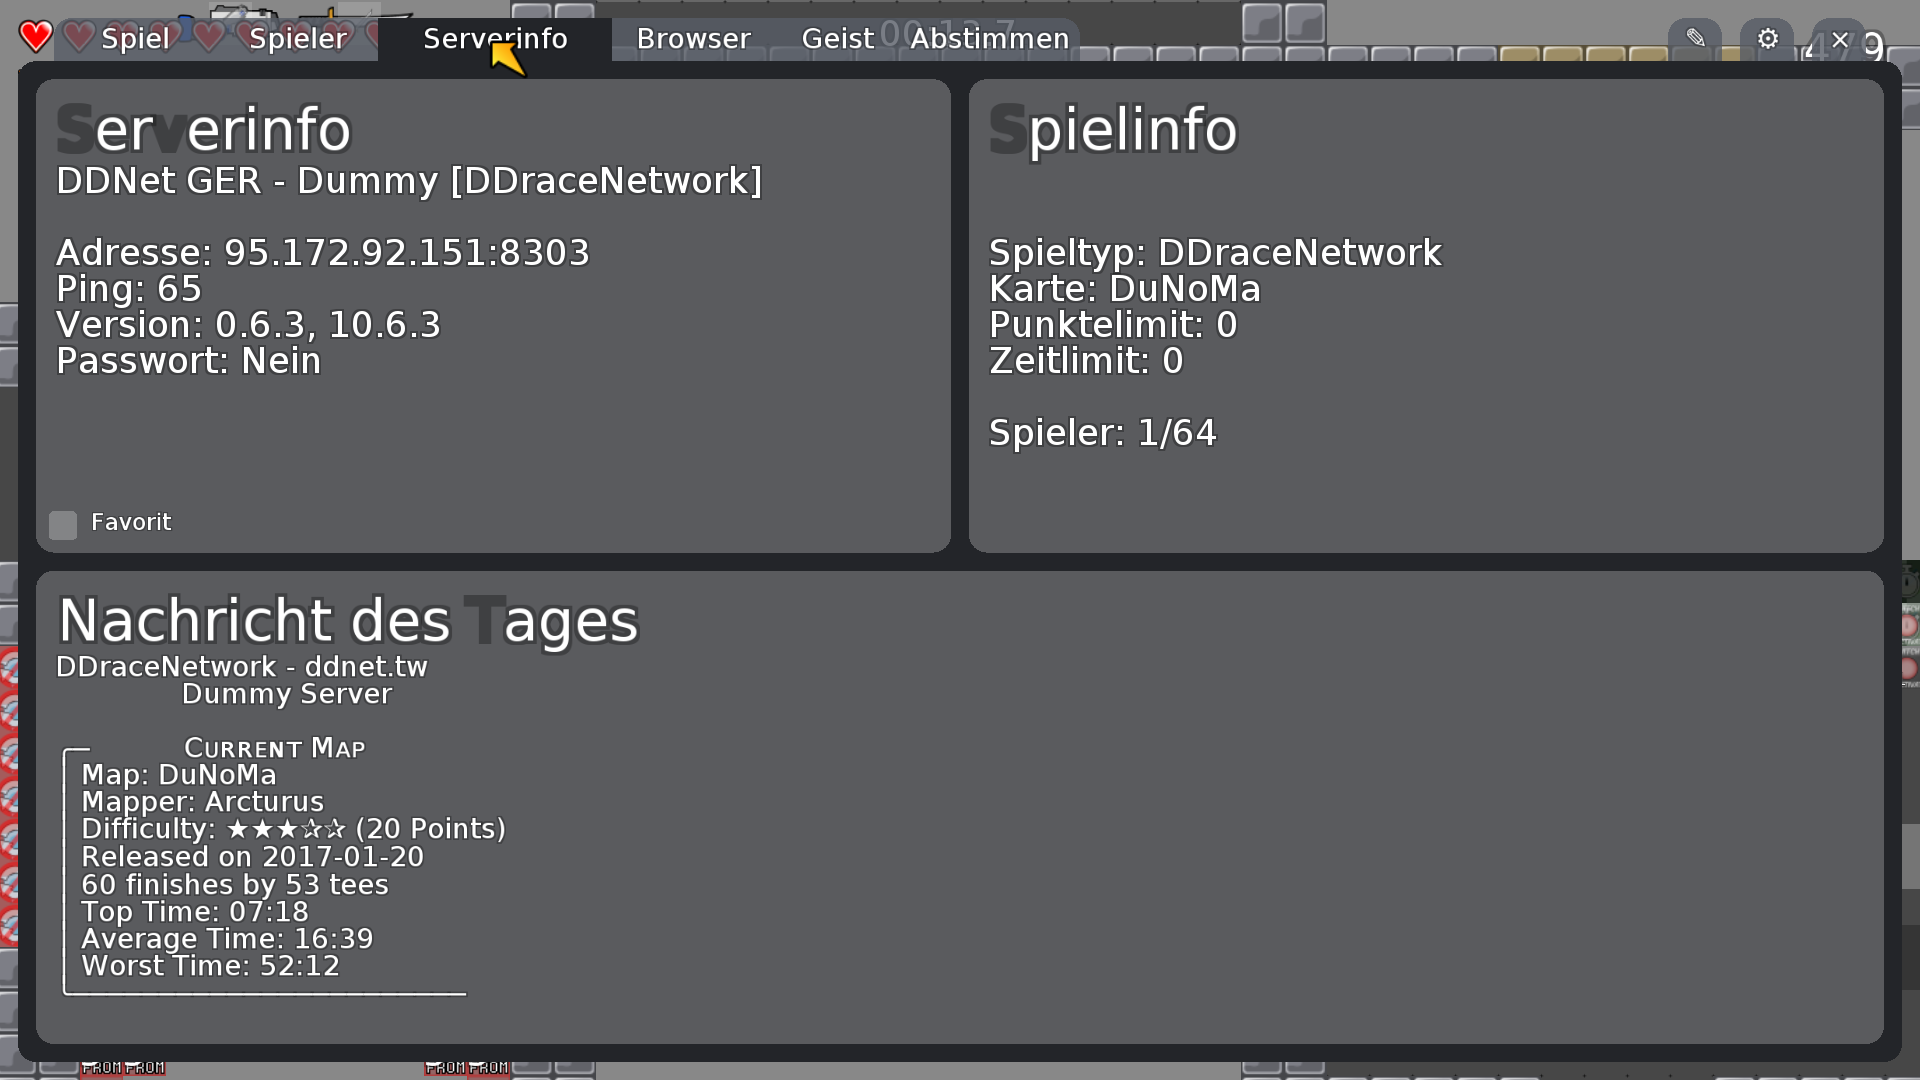Open the Spieler tab
This screenshot has width=1920, height=1080.
(x=298, y=39)
